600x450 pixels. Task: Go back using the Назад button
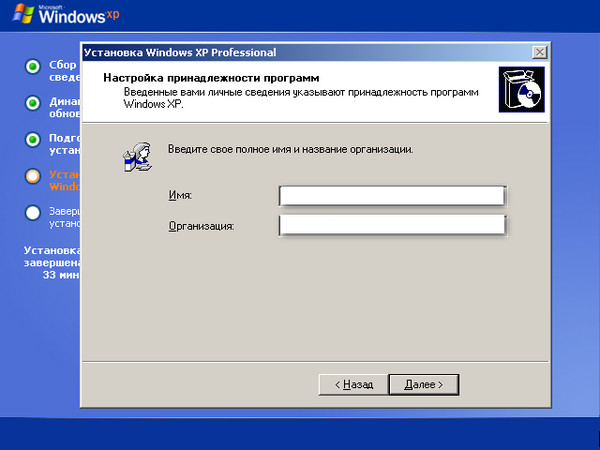pos(354,384)
